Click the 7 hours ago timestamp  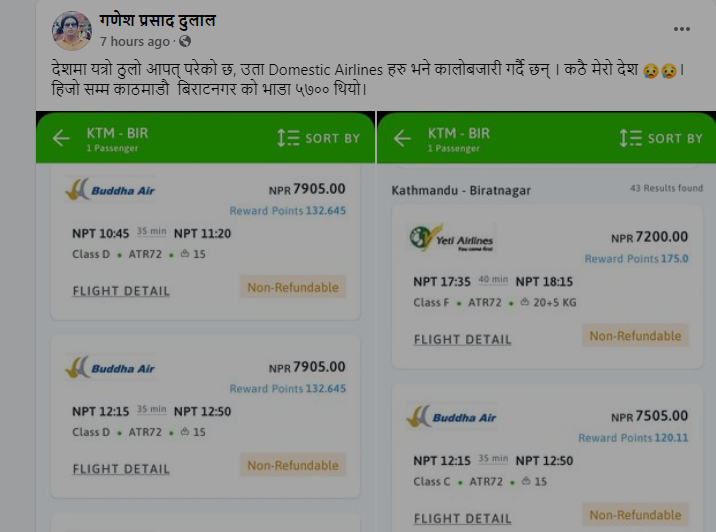pos(135,42)
